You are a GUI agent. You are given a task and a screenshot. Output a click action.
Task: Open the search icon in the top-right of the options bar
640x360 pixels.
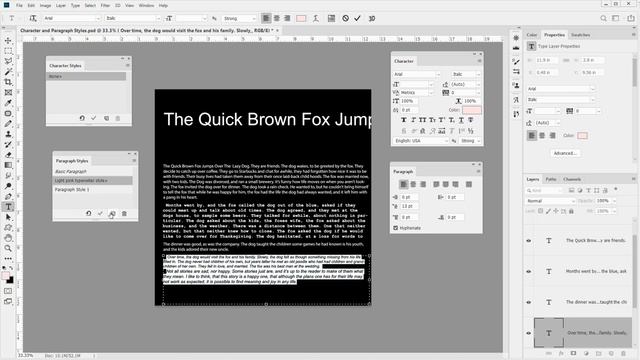(603, 18)
